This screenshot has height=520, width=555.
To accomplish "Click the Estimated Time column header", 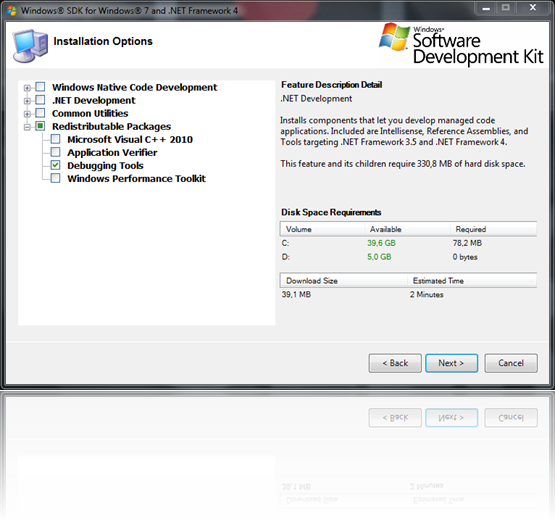I will [x=472, y=281].
